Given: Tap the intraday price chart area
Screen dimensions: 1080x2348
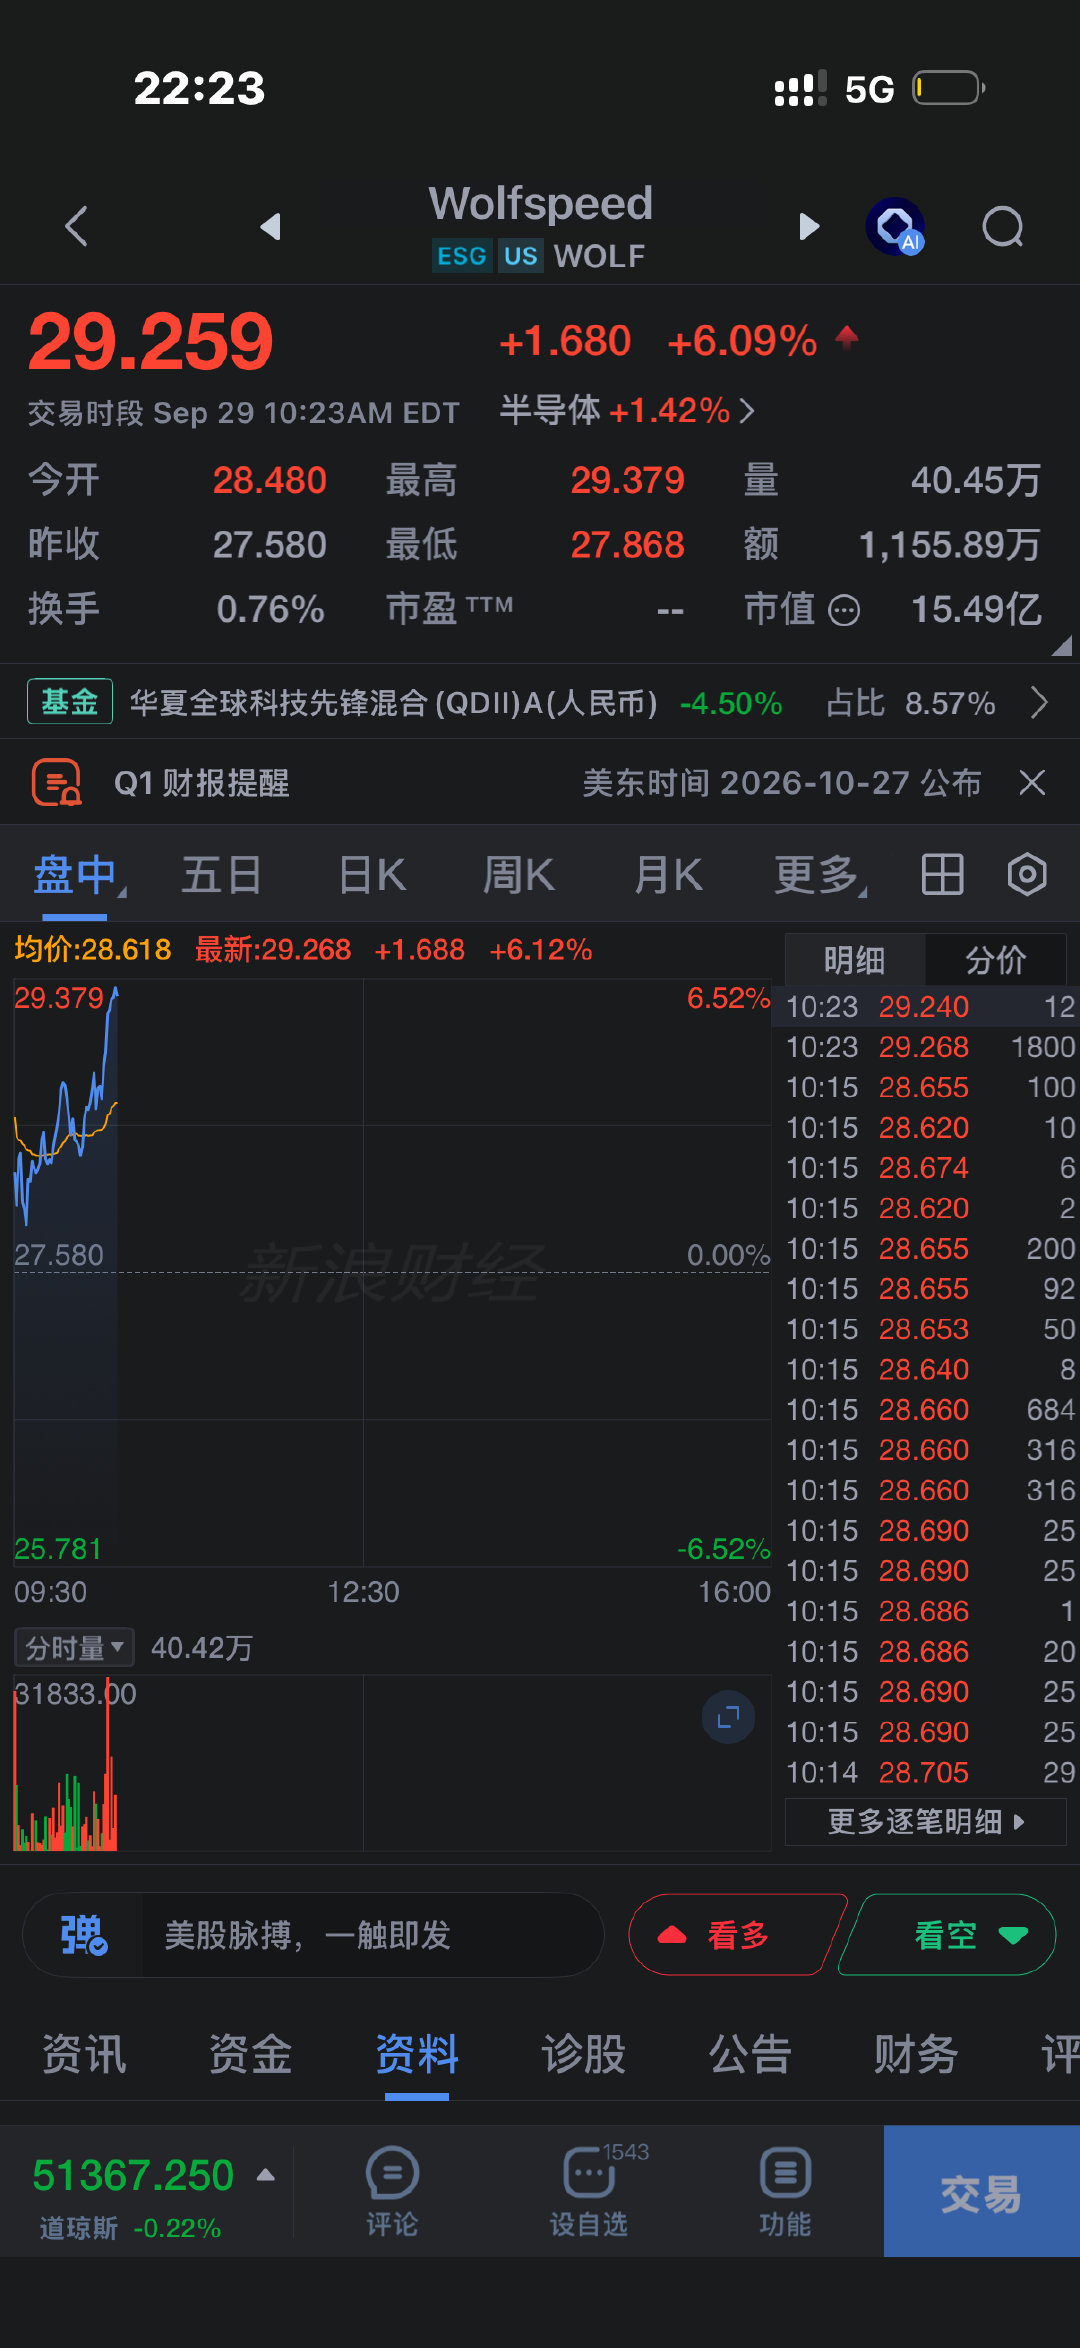Looking at the screenshot, I should (392, 1272).
